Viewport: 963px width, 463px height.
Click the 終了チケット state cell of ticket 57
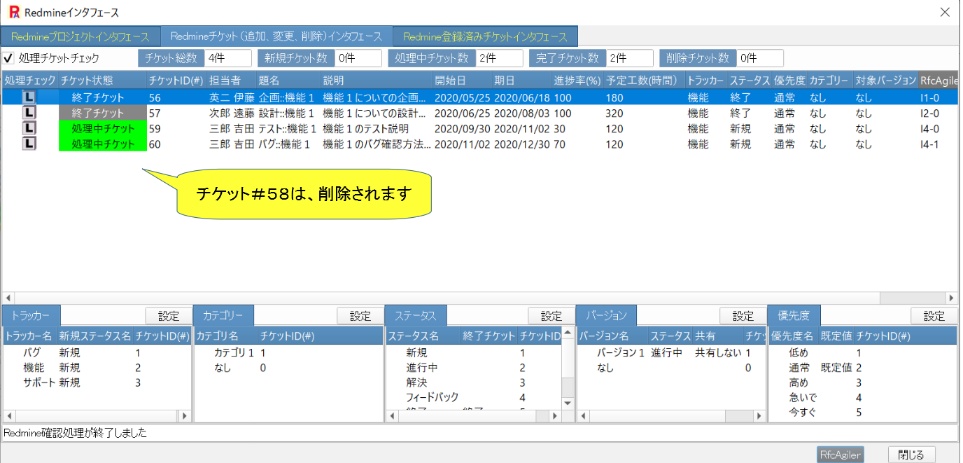[103, 113]
